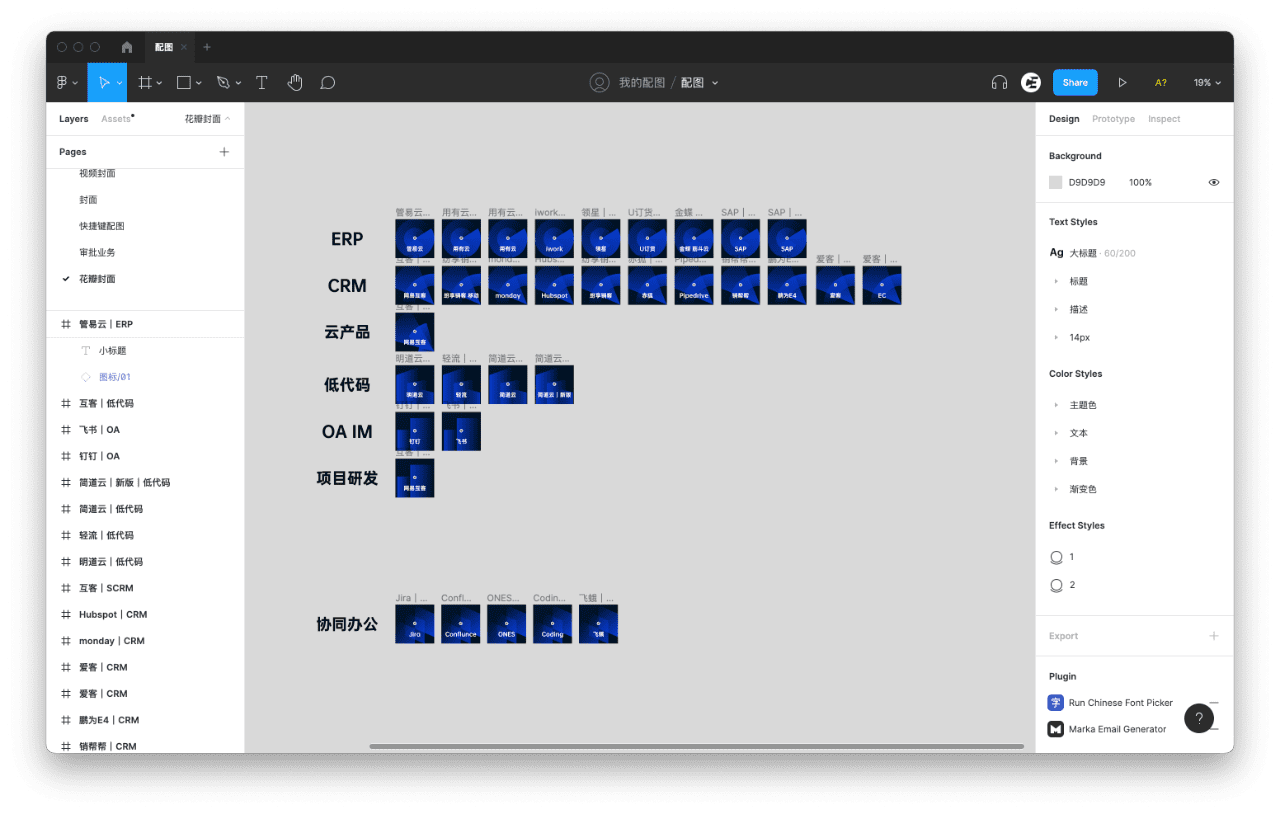The width and height of the screenshot is (1280, 814).
Task: Click the user avatar beside Share
Action: 1031,83
